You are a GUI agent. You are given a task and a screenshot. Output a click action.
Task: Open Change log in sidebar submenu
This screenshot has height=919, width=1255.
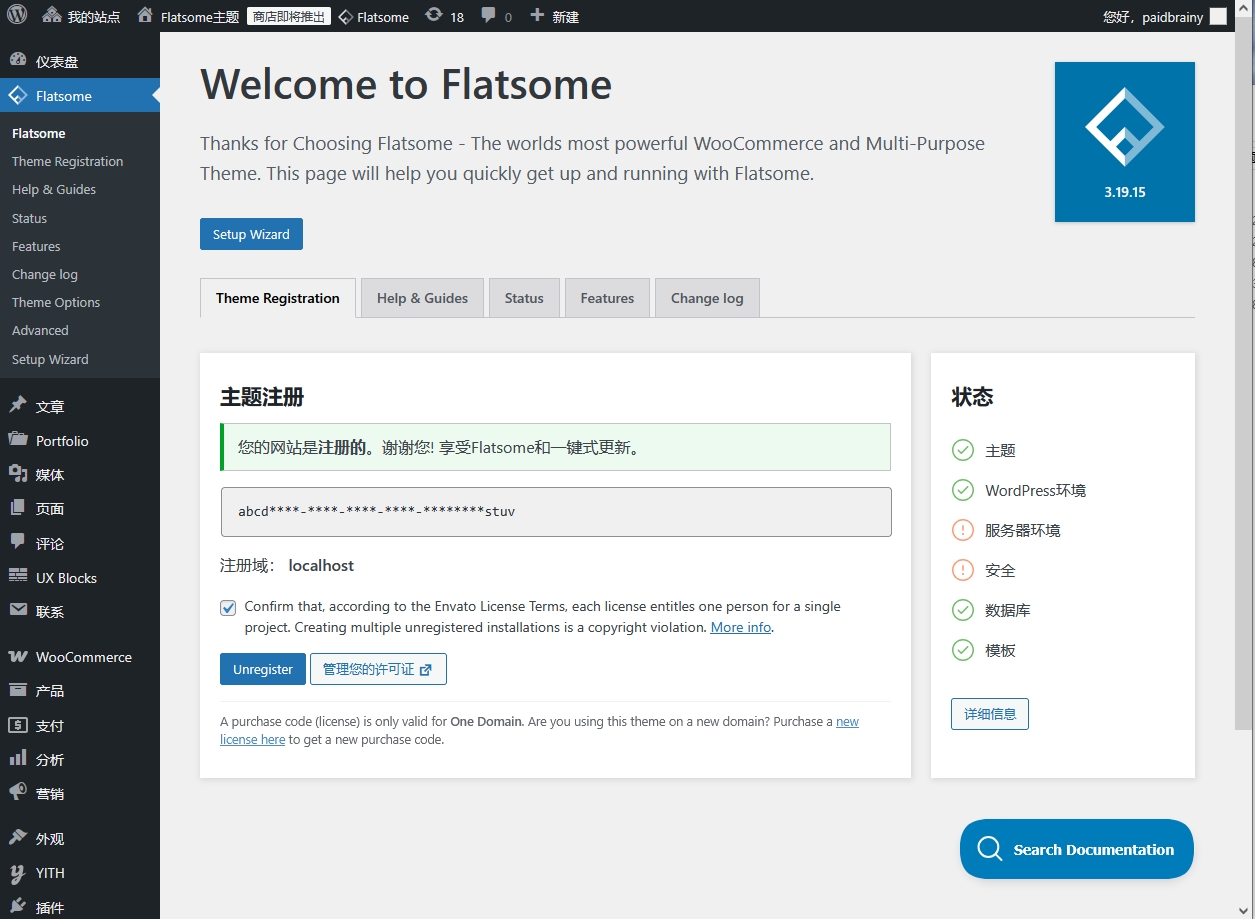tap(45, 274)
